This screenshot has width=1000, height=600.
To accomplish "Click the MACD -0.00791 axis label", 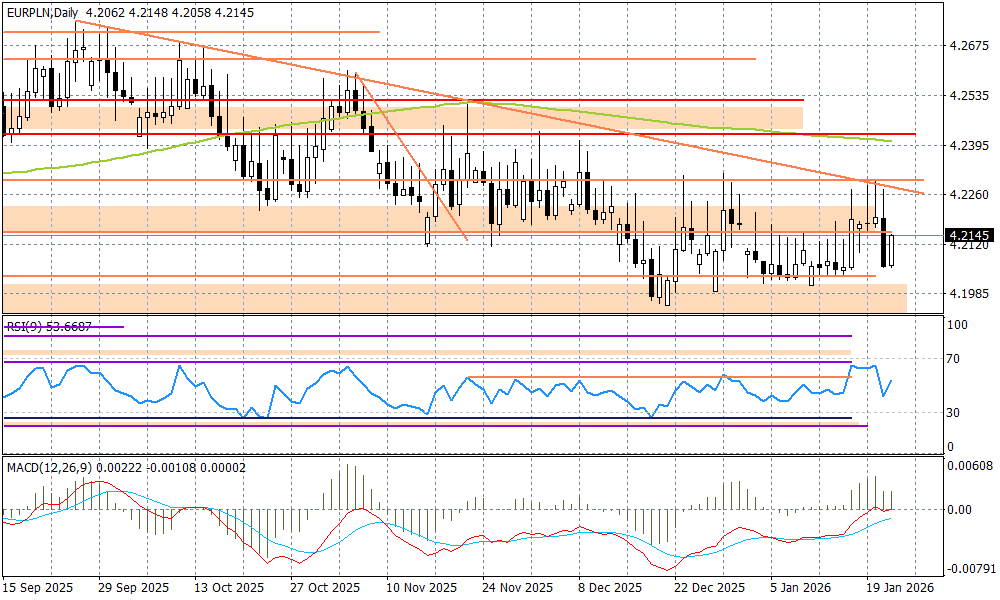I will point(970,569).
